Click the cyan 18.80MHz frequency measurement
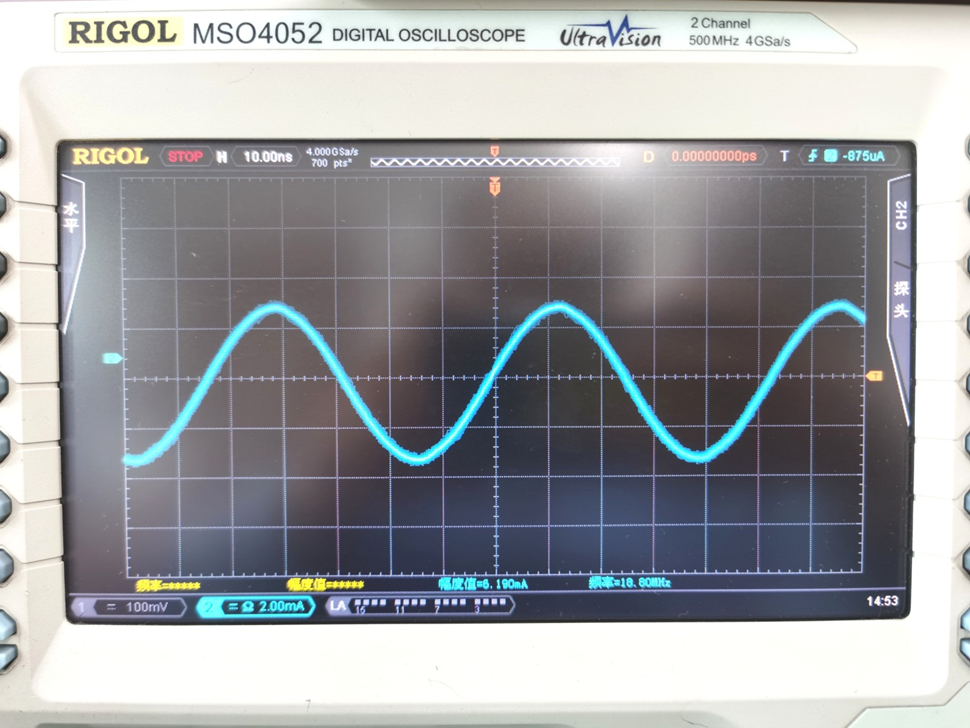This screenshot has height=728, width=970. tap(629, 582)
